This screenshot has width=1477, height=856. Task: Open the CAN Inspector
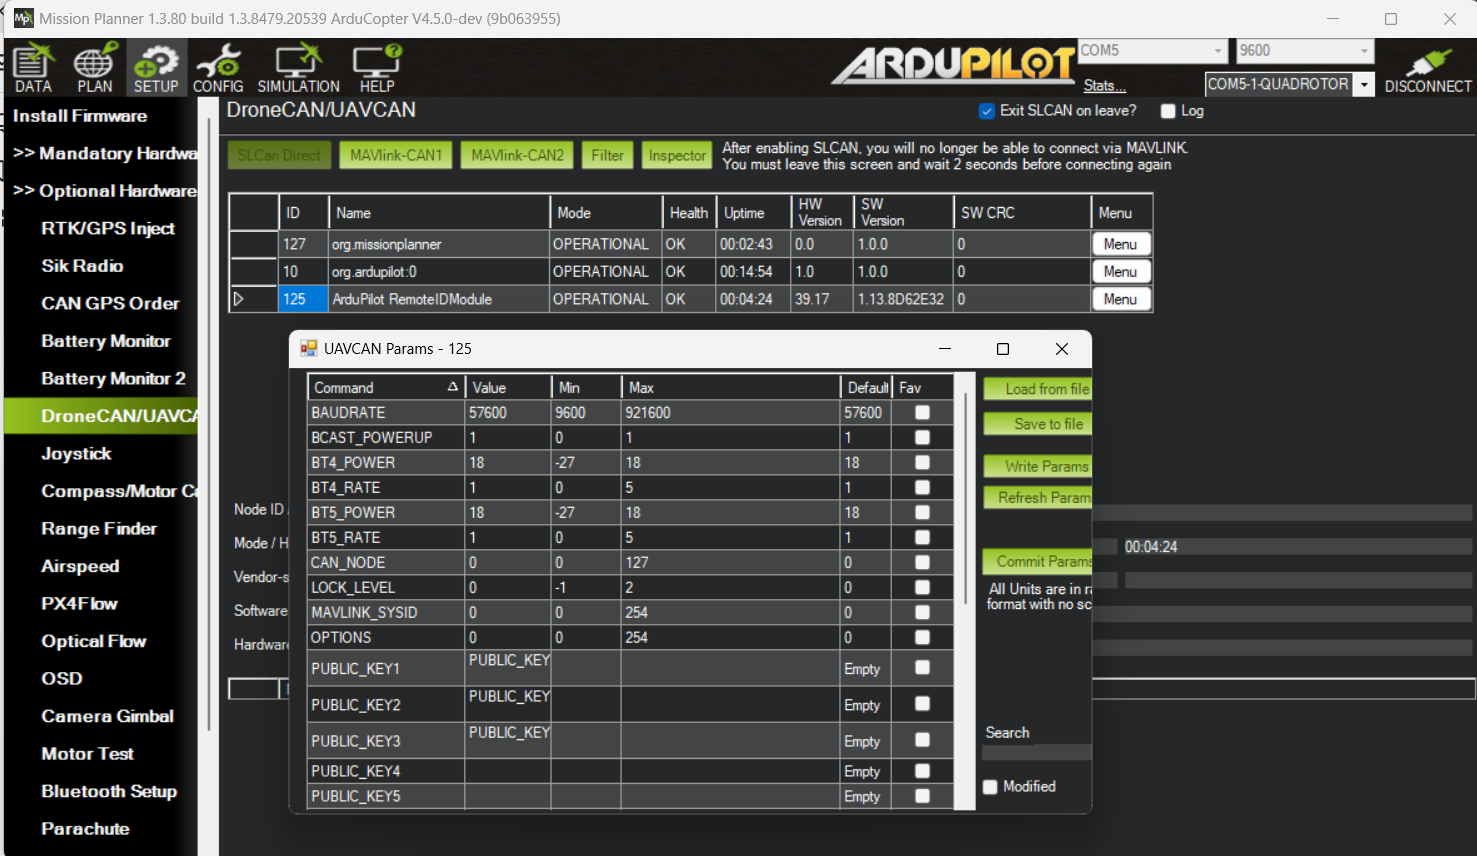point(677,155)
